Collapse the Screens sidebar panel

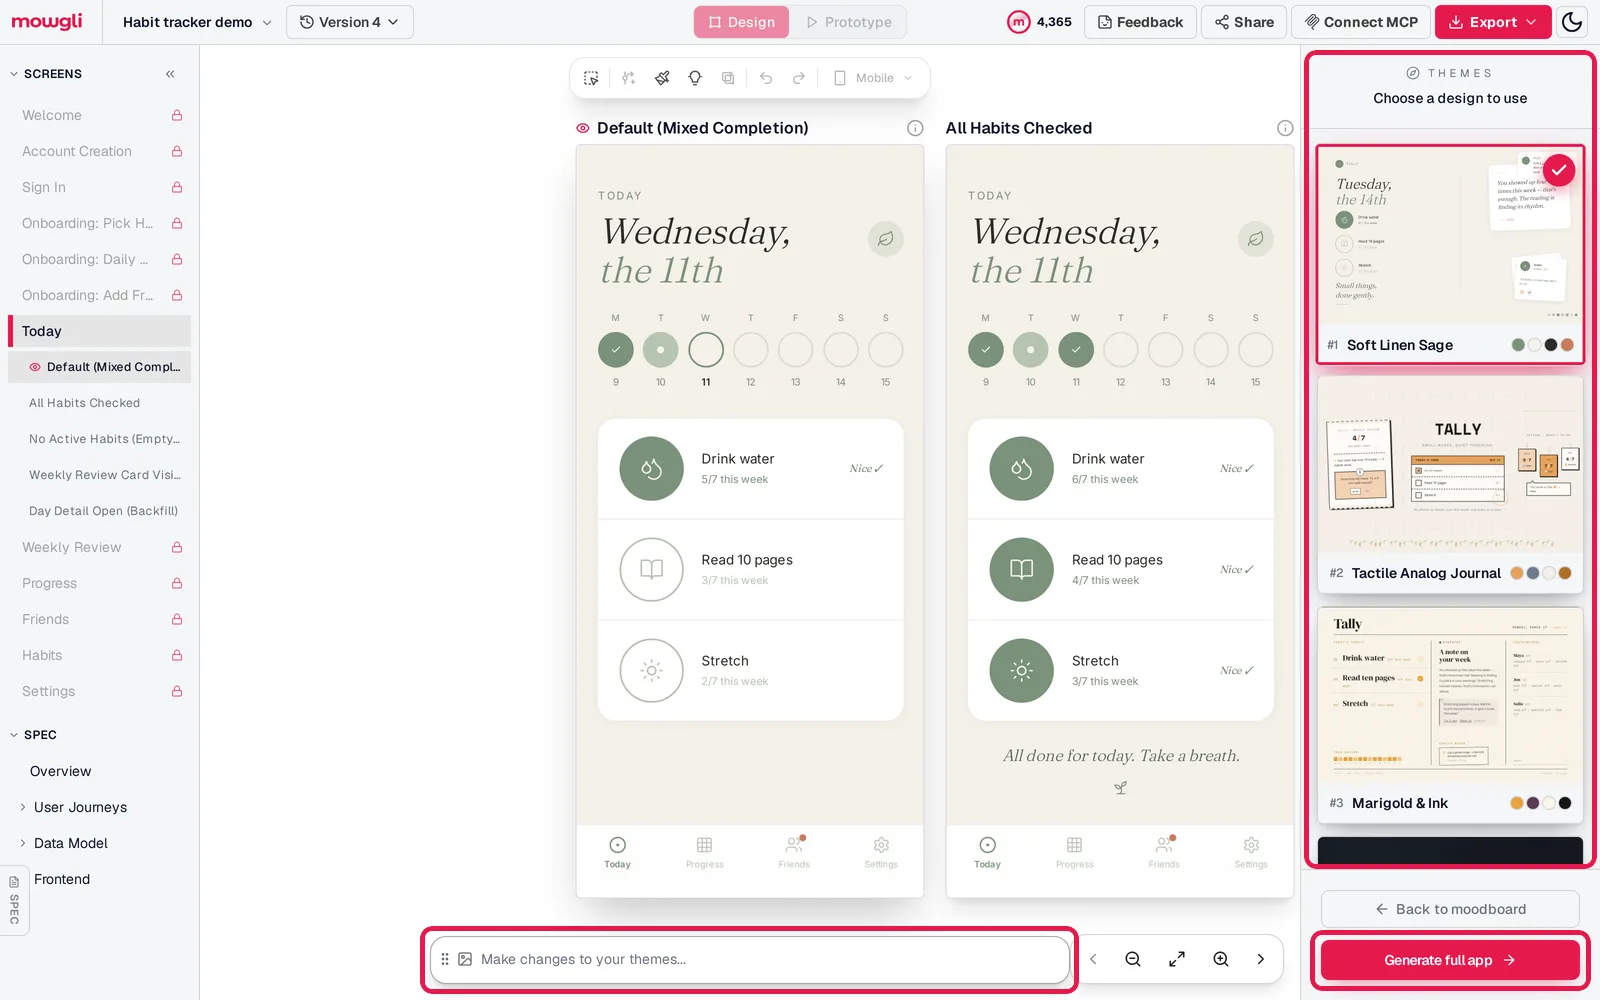(x=170, y=74)
